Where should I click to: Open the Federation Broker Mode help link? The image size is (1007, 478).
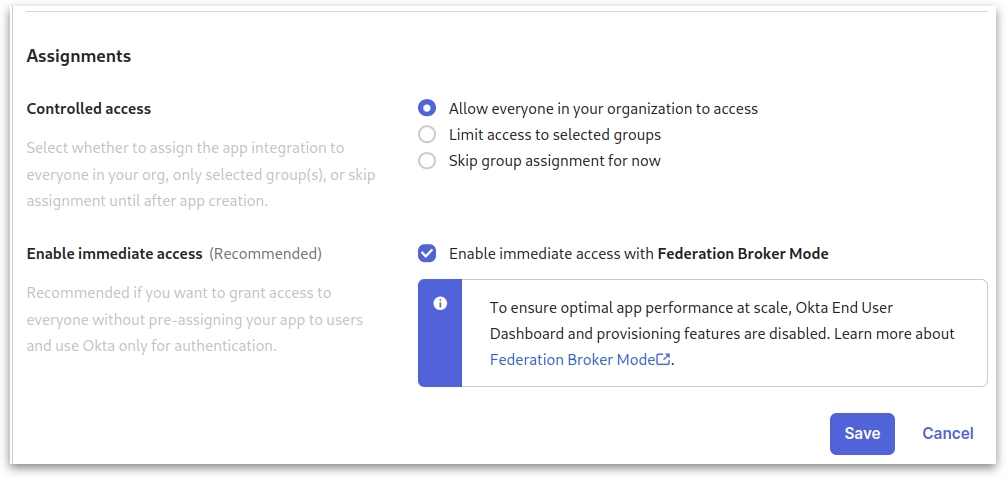pyautogui.click(x=572, y=360)
